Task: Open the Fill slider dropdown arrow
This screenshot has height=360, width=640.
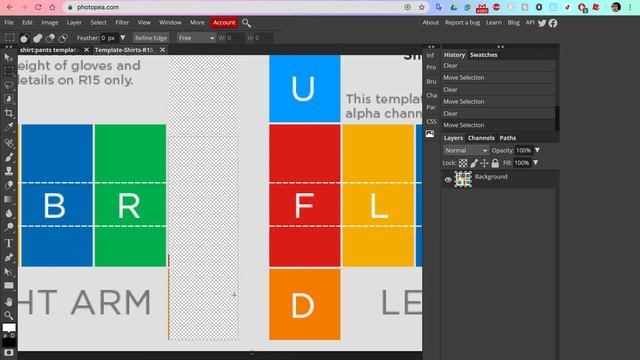Action: [536, 162]
